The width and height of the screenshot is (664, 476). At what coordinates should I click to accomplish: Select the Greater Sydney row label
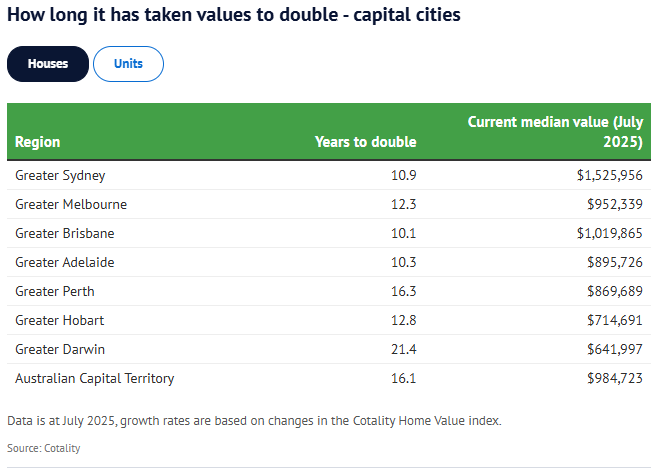60,175
